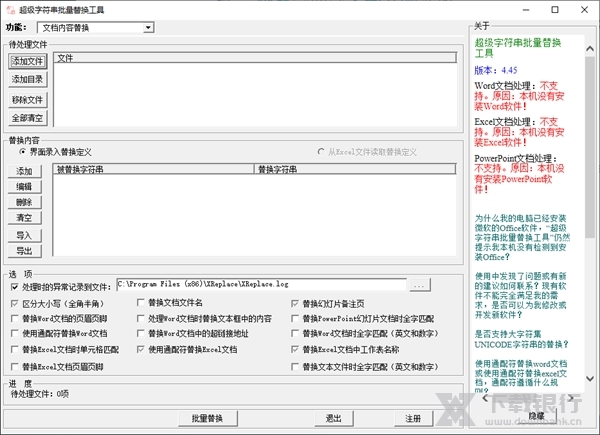This screenshot has height=435, width=600.
Task: Select 界面录入替换定义 radio option
Action: pyautogui.click(x=55, y=152)
